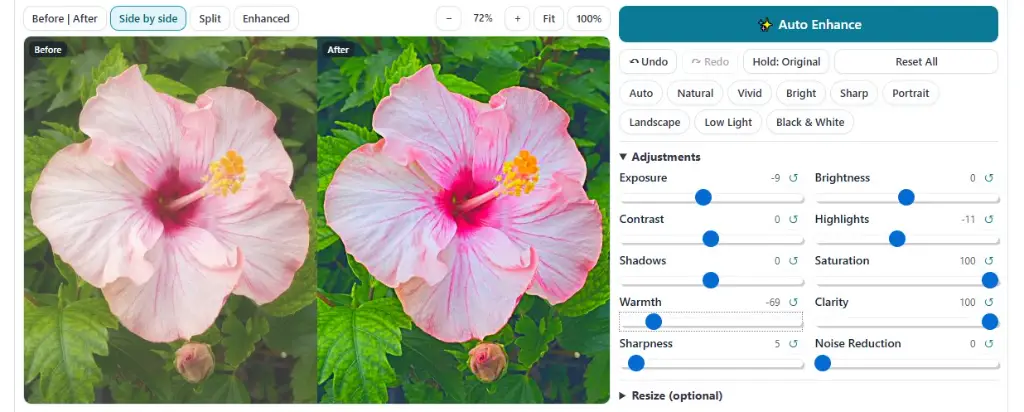
Task: Set zoom to 100% button
Action: coord(588,18)
